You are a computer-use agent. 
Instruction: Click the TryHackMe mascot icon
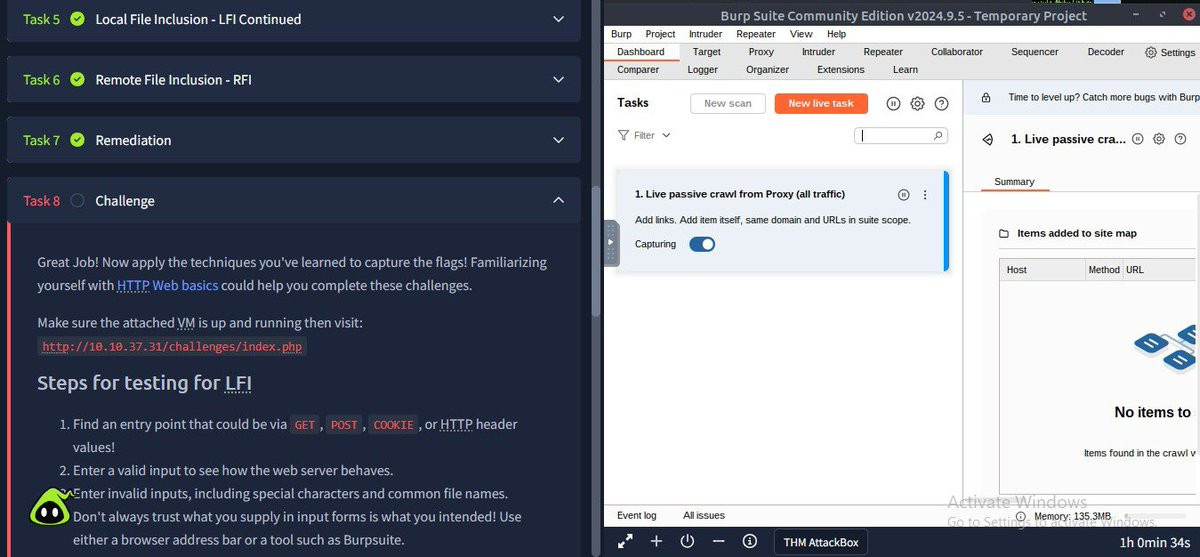coord(50,508)
